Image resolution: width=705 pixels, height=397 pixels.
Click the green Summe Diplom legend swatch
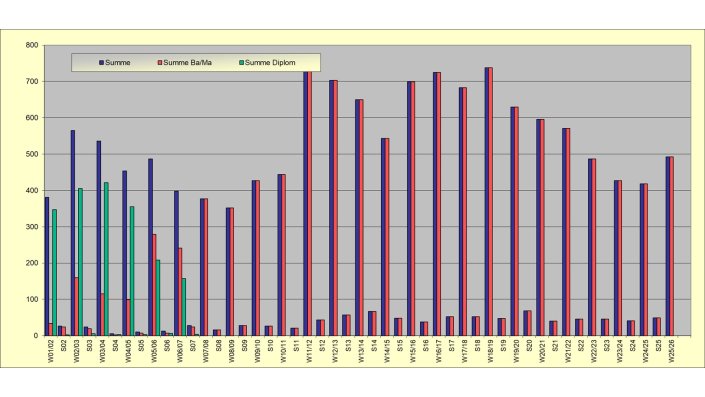(241, 63)
